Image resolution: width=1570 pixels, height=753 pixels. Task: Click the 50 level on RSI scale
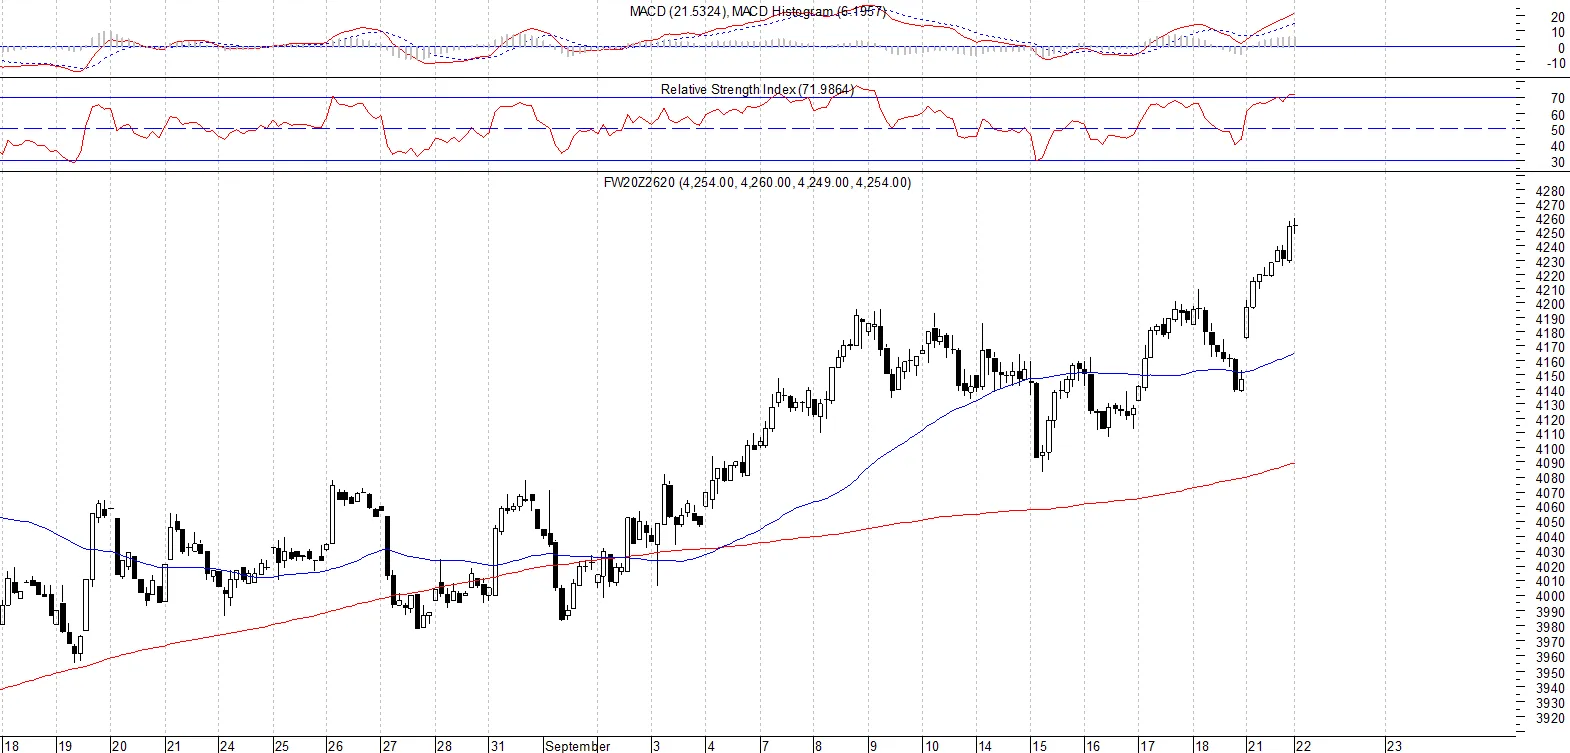pyautogui.click(x=1557, y=131)
